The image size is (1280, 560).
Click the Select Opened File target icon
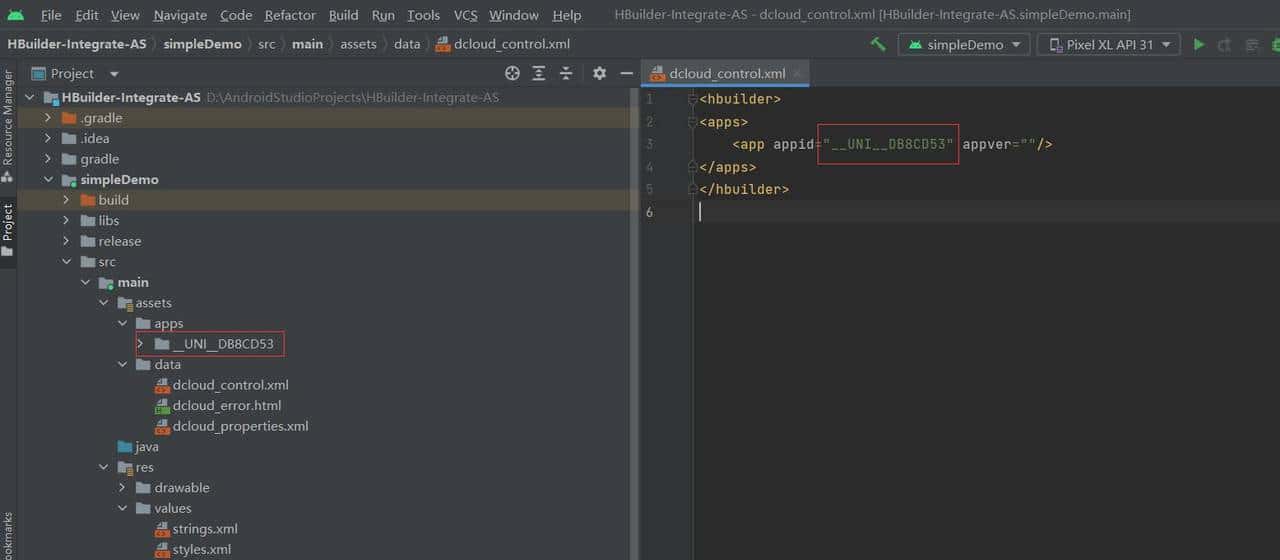pyautogui.click(x=512, y=73)
